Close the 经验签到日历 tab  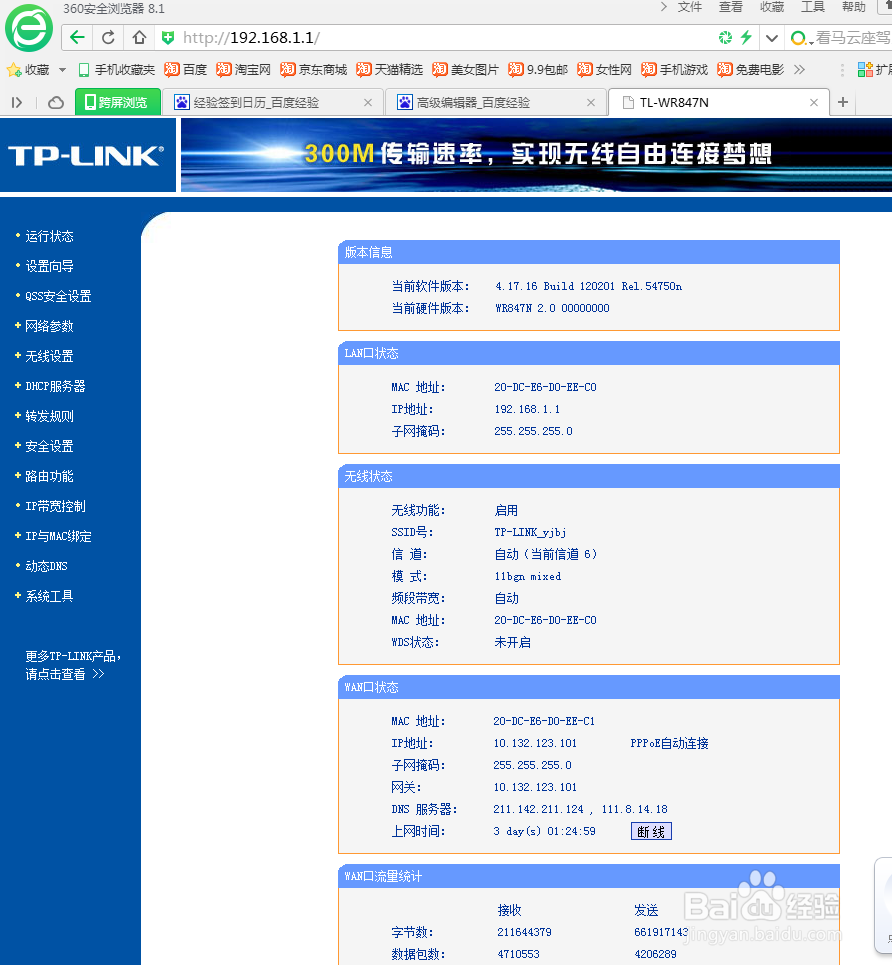(x=368, y=103)
